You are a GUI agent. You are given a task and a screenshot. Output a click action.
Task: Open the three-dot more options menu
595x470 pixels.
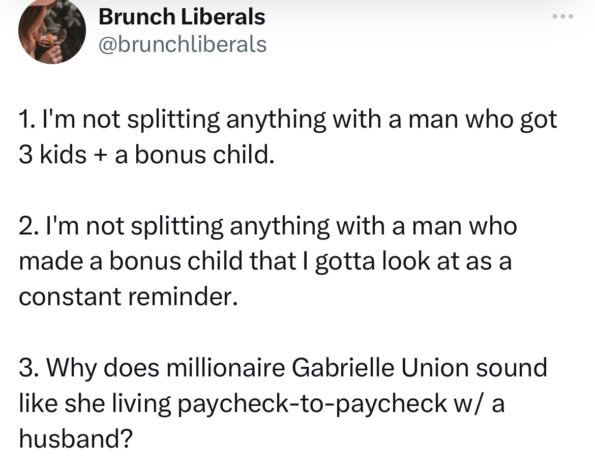tap(563, 16)
